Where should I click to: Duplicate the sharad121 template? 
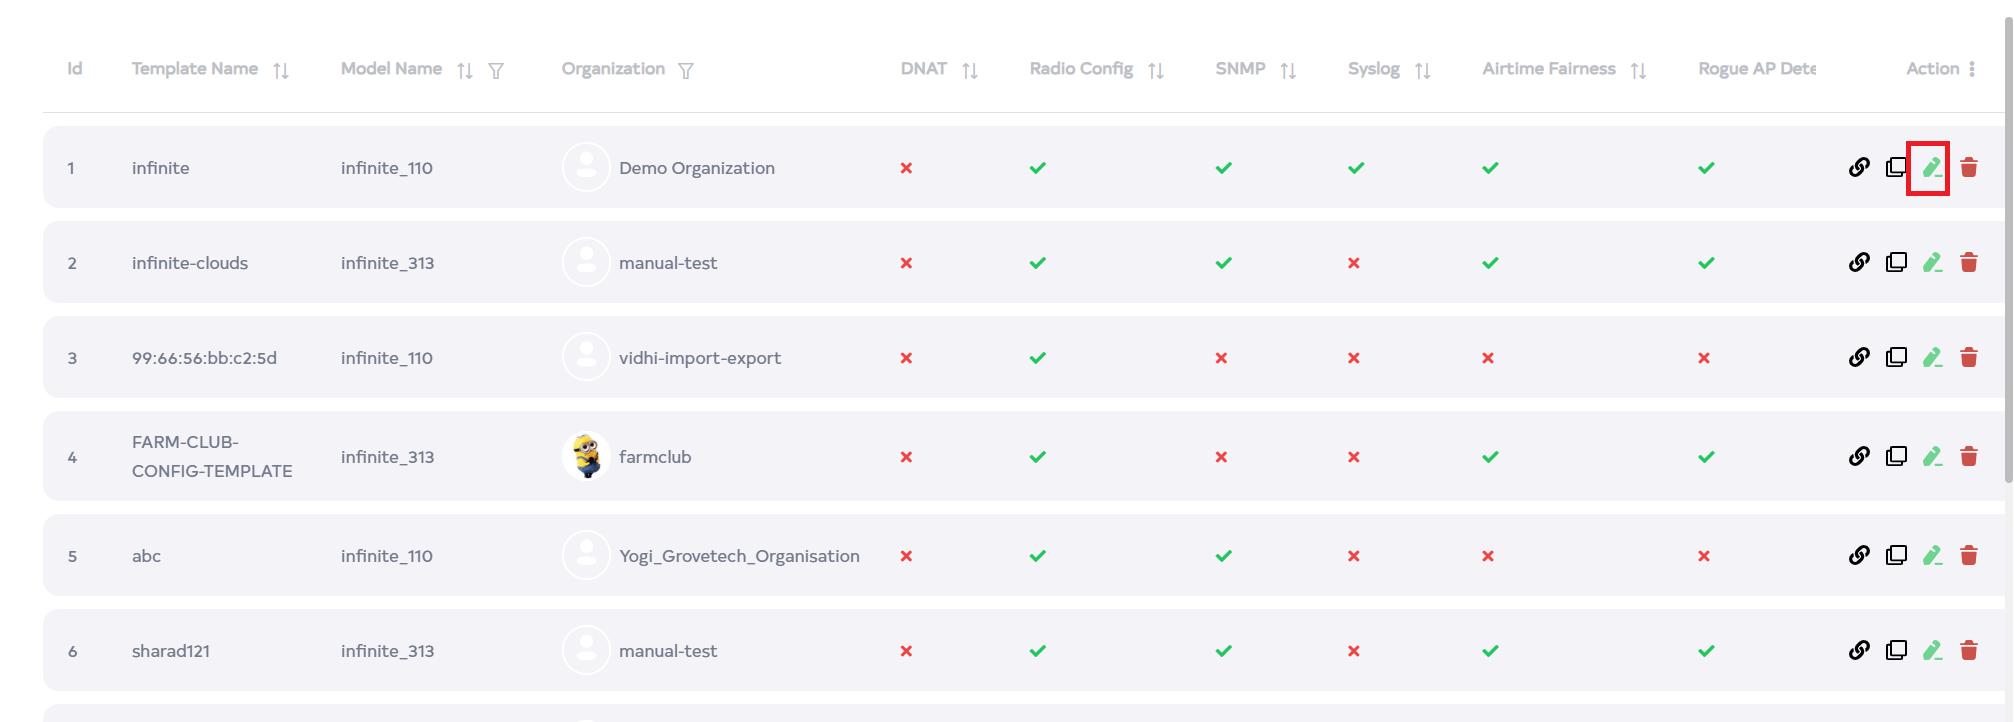[x=1895, y=651]
